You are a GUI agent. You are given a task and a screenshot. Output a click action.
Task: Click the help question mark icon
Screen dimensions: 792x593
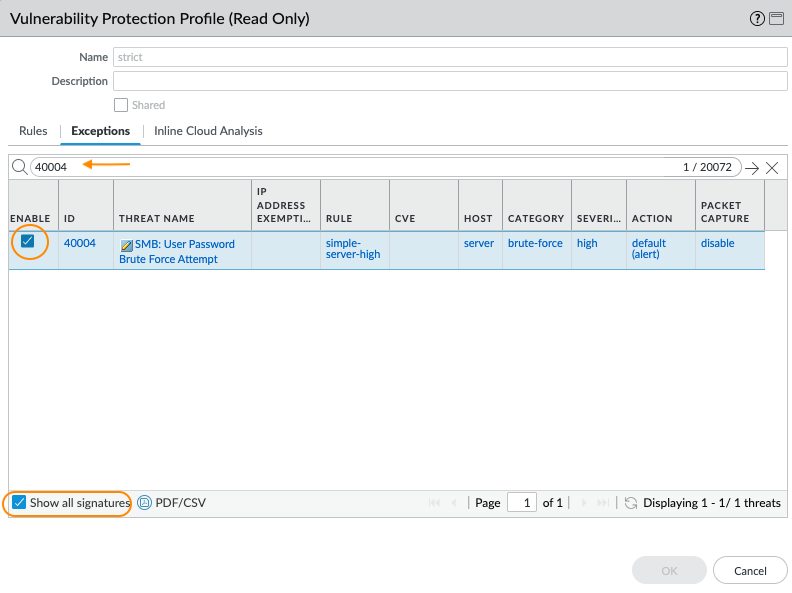point(757,19)
